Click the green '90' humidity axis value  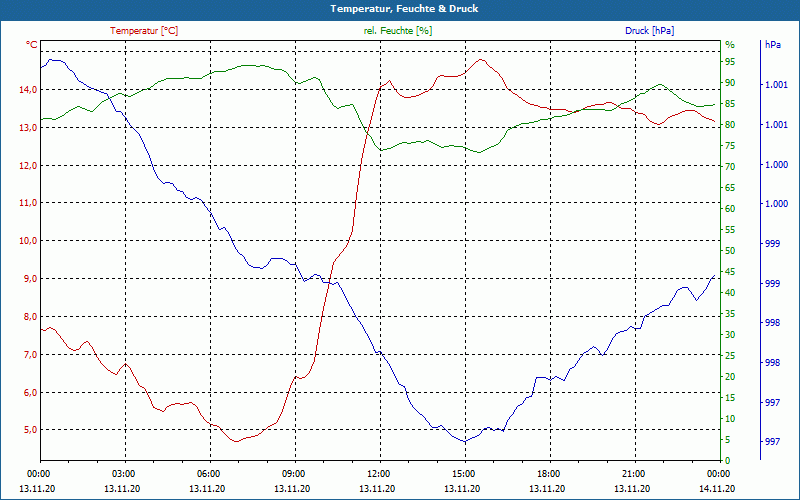click(x=730, y=83)
